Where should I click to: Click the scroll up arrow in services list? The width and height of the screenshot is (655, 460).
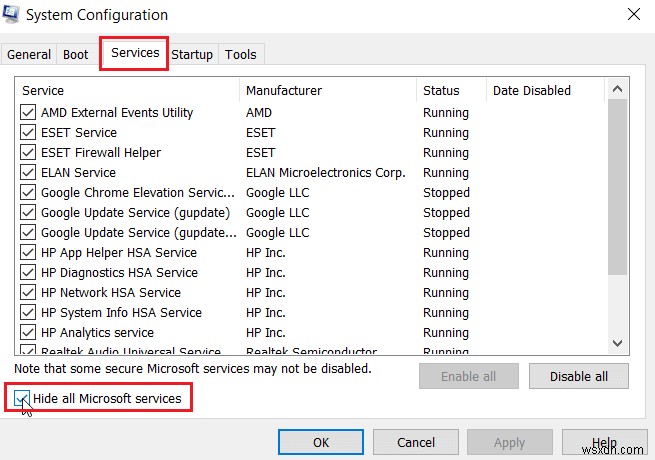pos(618,89)
